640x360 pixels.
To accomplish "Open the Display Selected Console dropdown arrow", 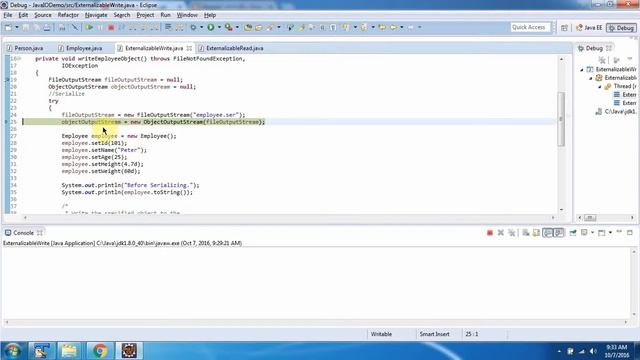I will pyautogui.click(x=593, y=233).
